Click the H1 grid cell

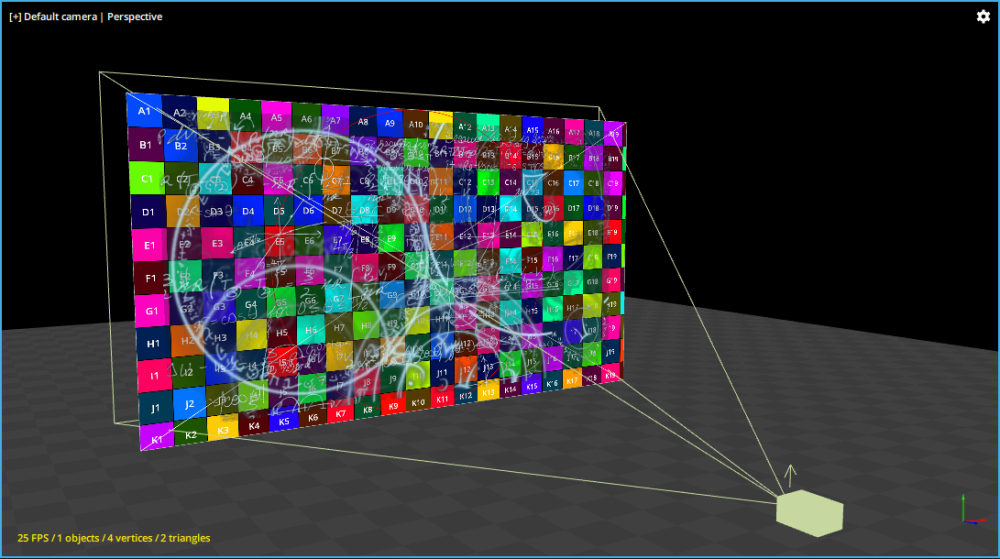153,344
